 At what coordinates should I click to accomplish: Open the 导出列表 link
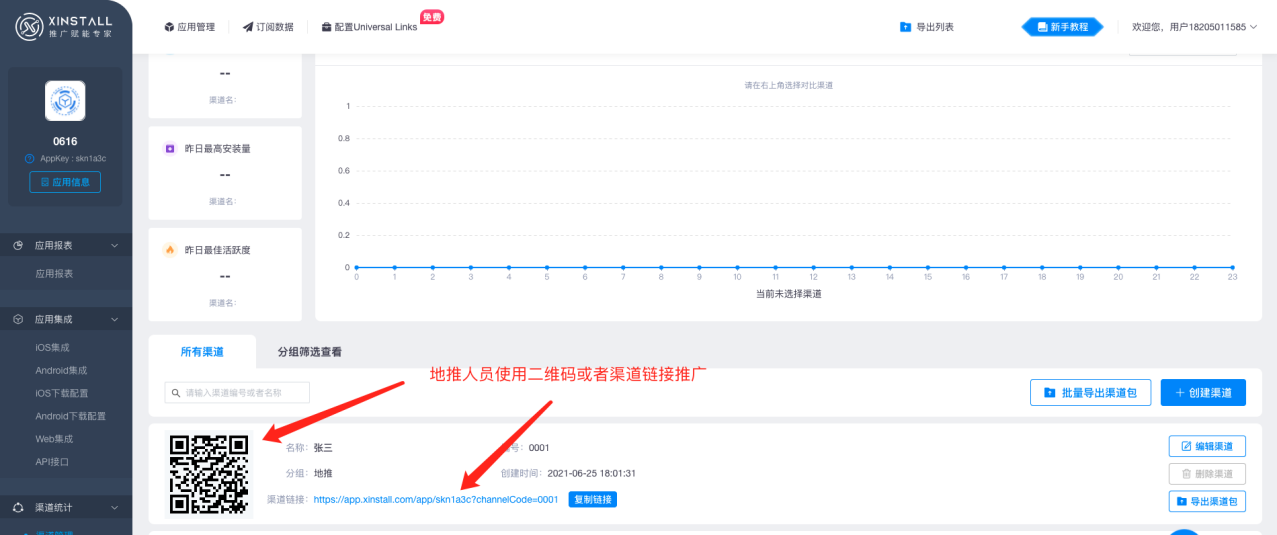(927, 27)
